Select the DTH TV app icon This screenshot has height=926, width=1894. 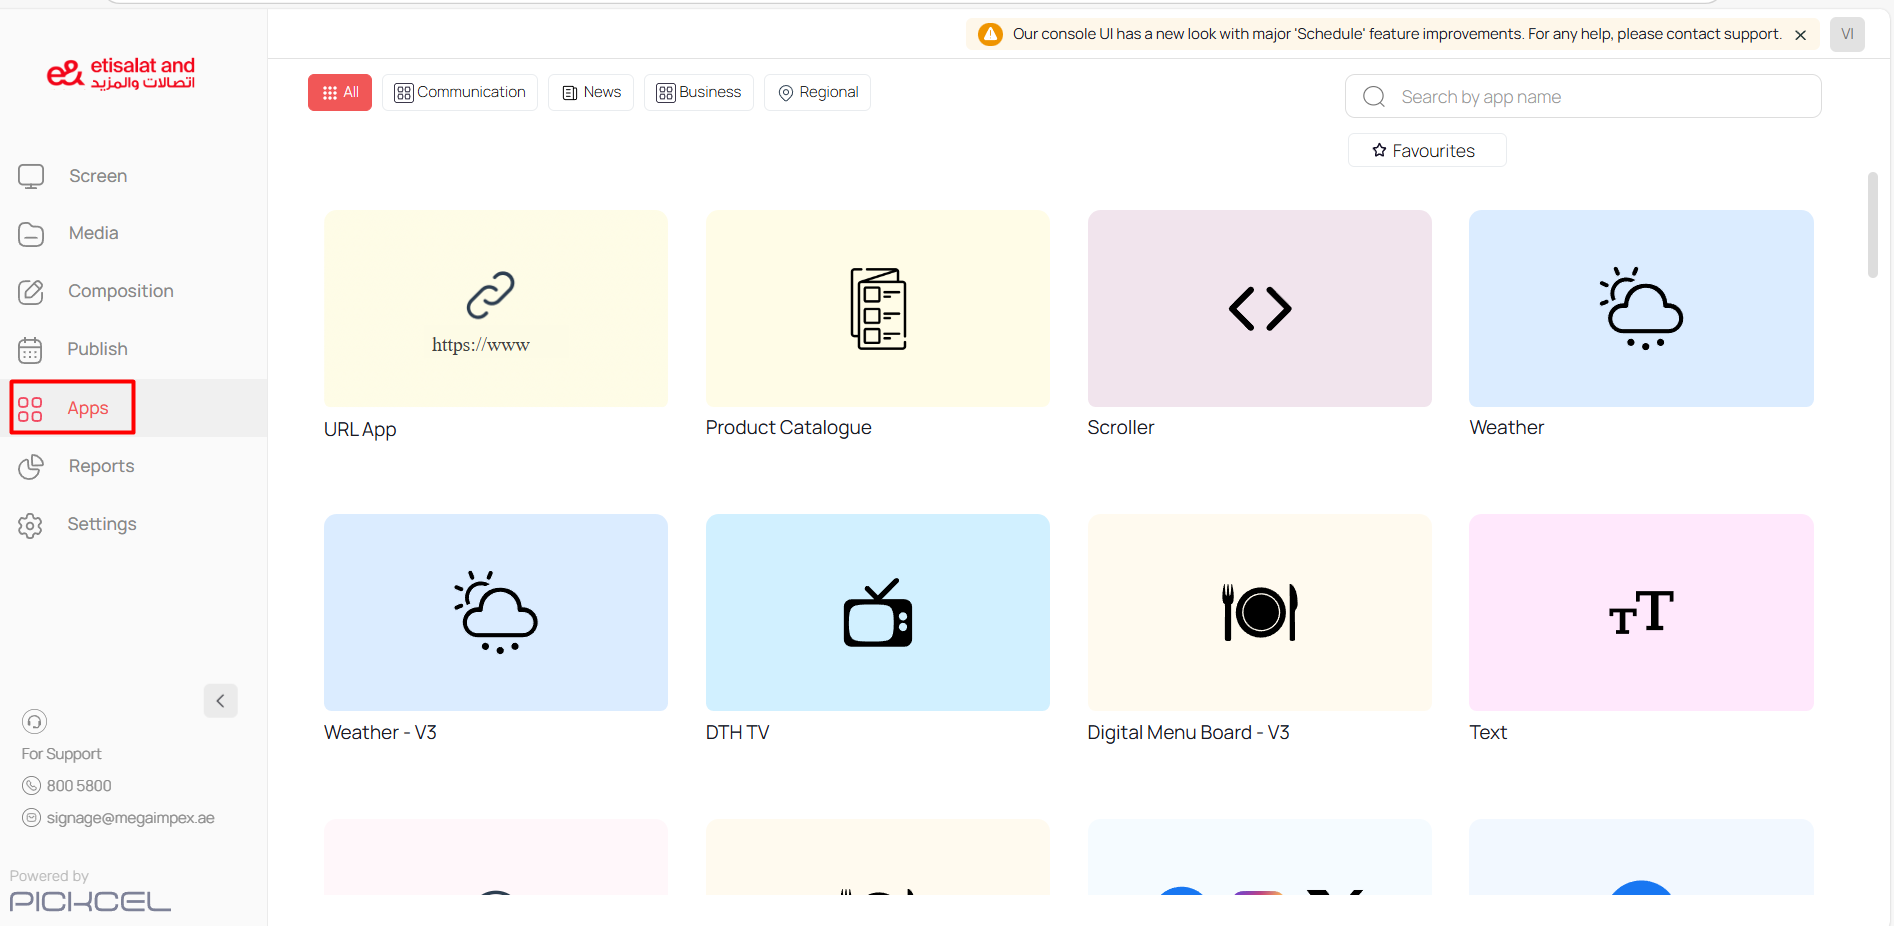click(877, 612)
